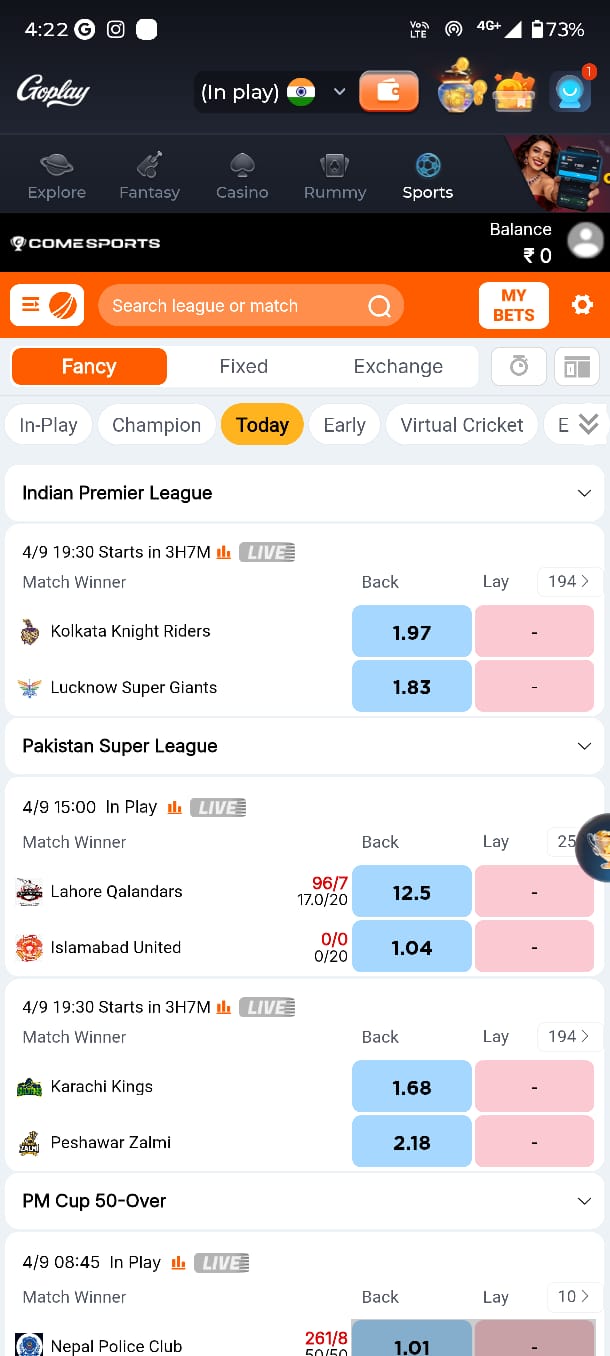Open the settings gear icon

click(x=582, y=305)
